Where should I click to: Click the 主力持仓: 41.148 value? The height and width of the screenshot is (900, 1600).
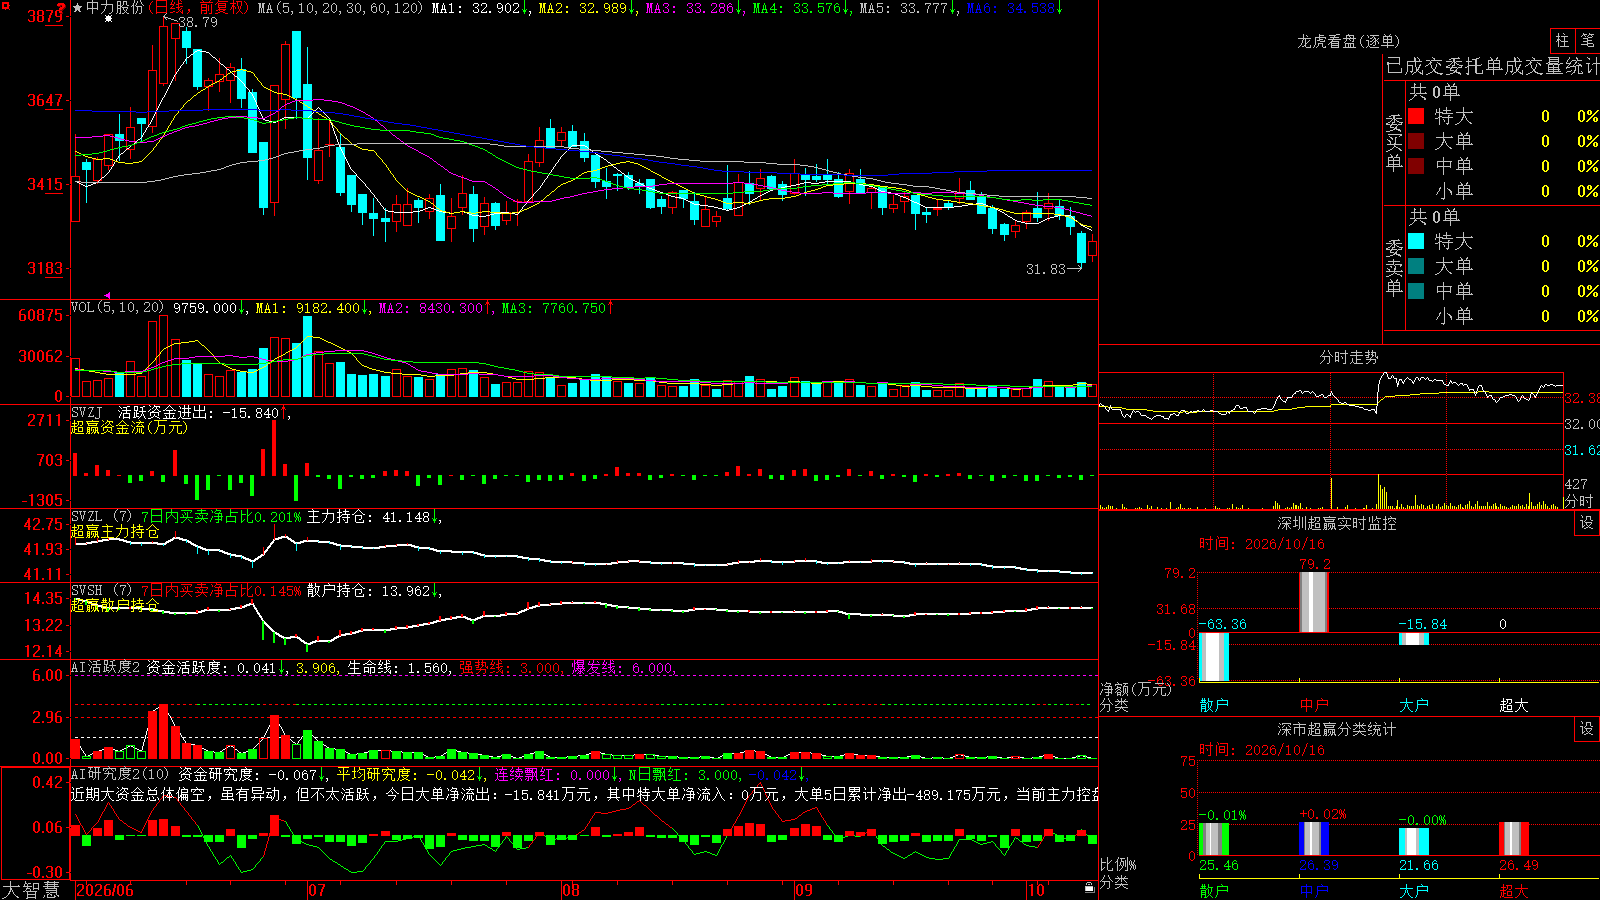point(368,517)
